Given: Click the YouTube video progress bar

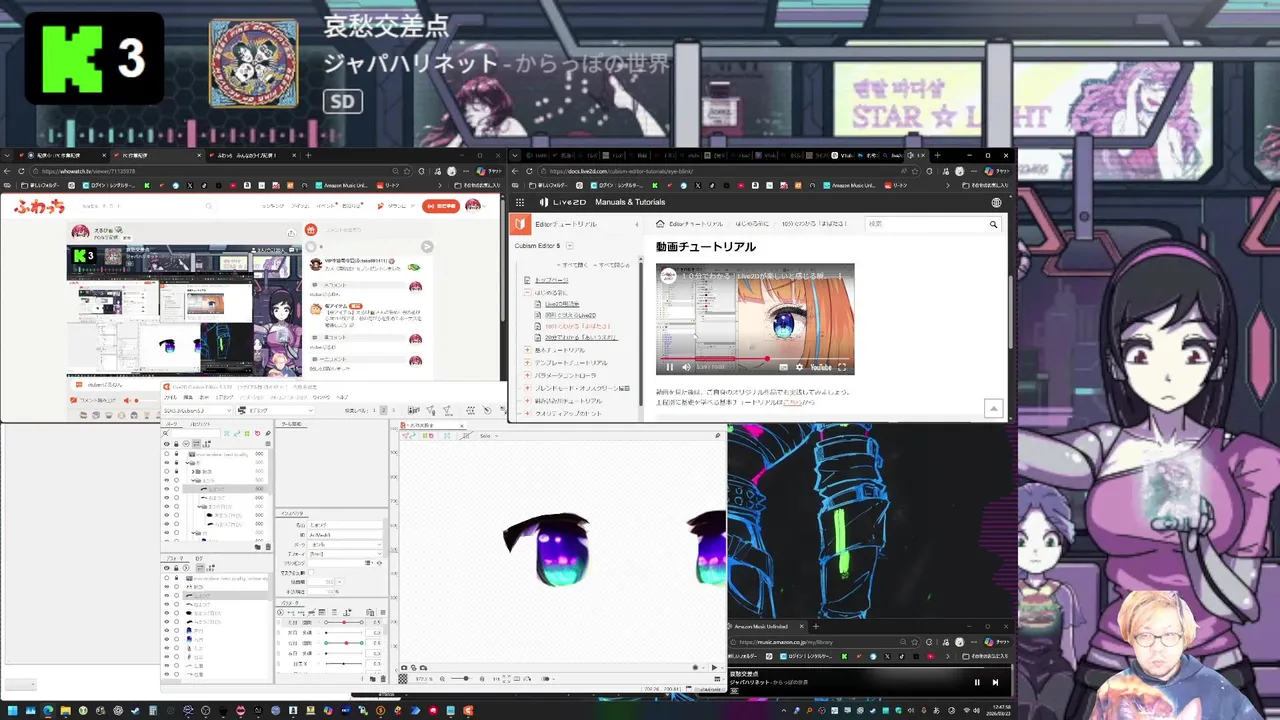Looking at the screenshot, I should pos(755,359).
